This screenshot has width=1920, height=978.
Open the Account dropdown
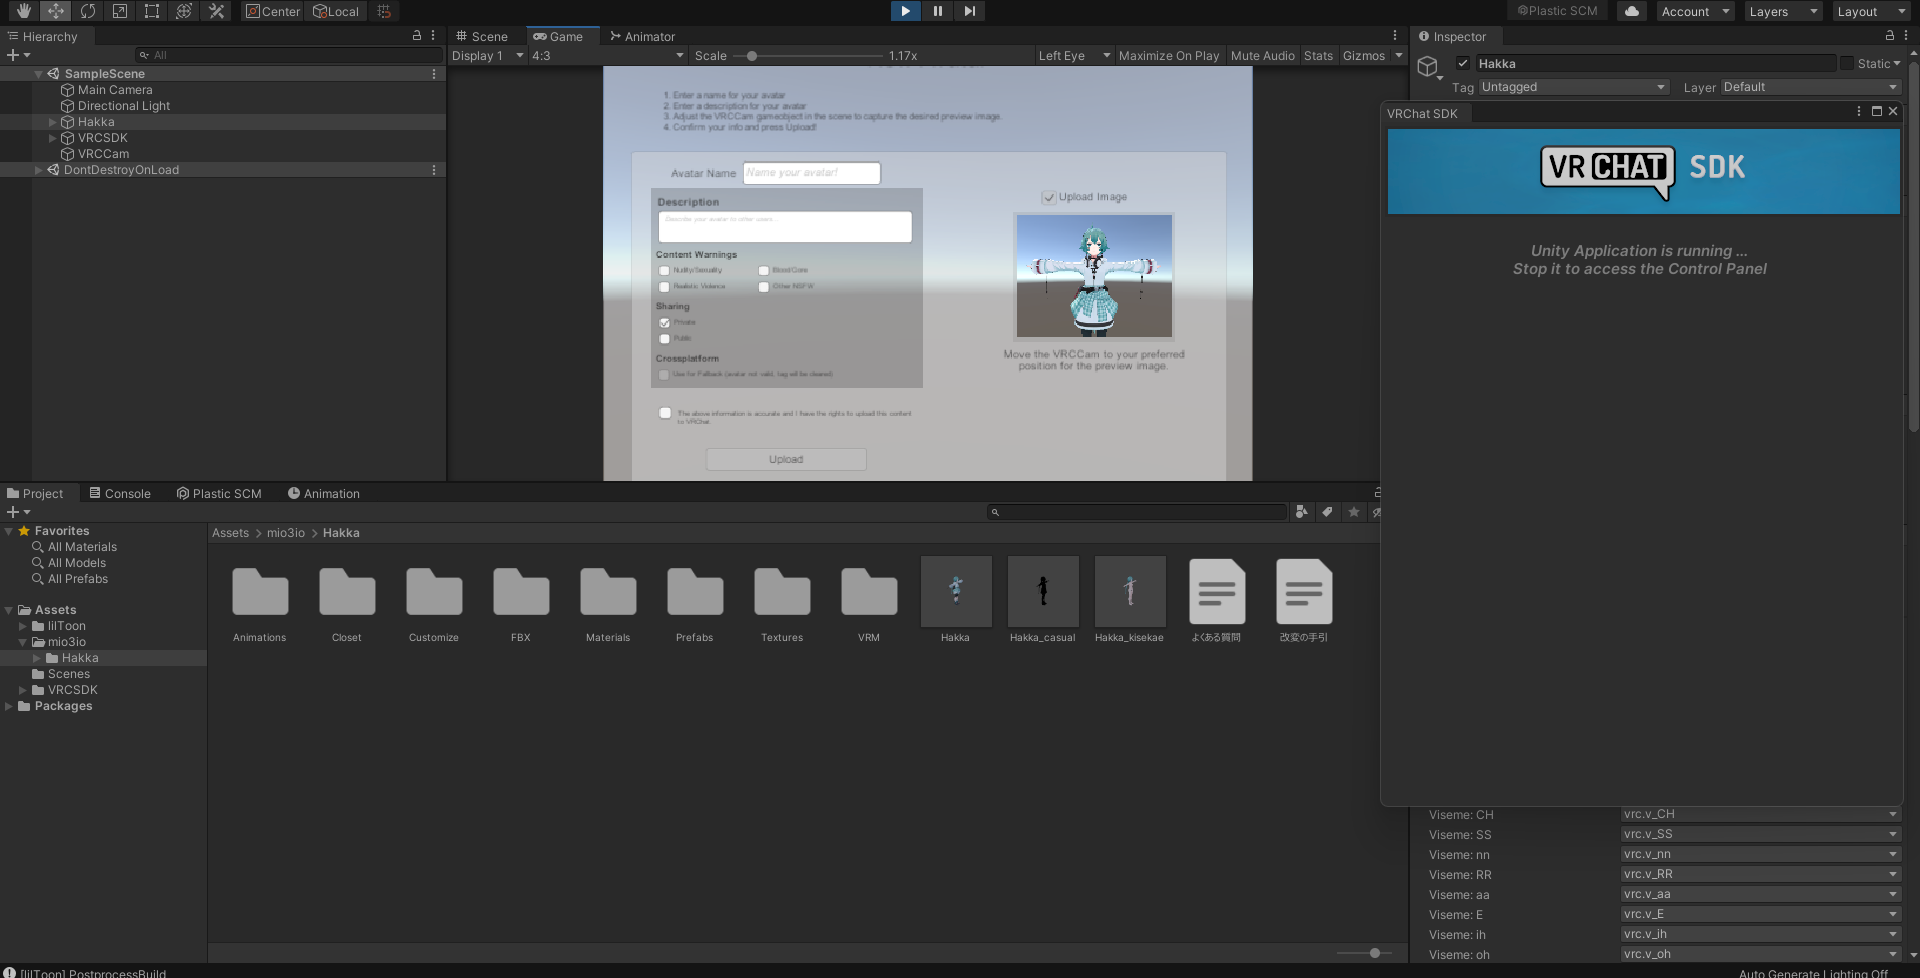1694,11
